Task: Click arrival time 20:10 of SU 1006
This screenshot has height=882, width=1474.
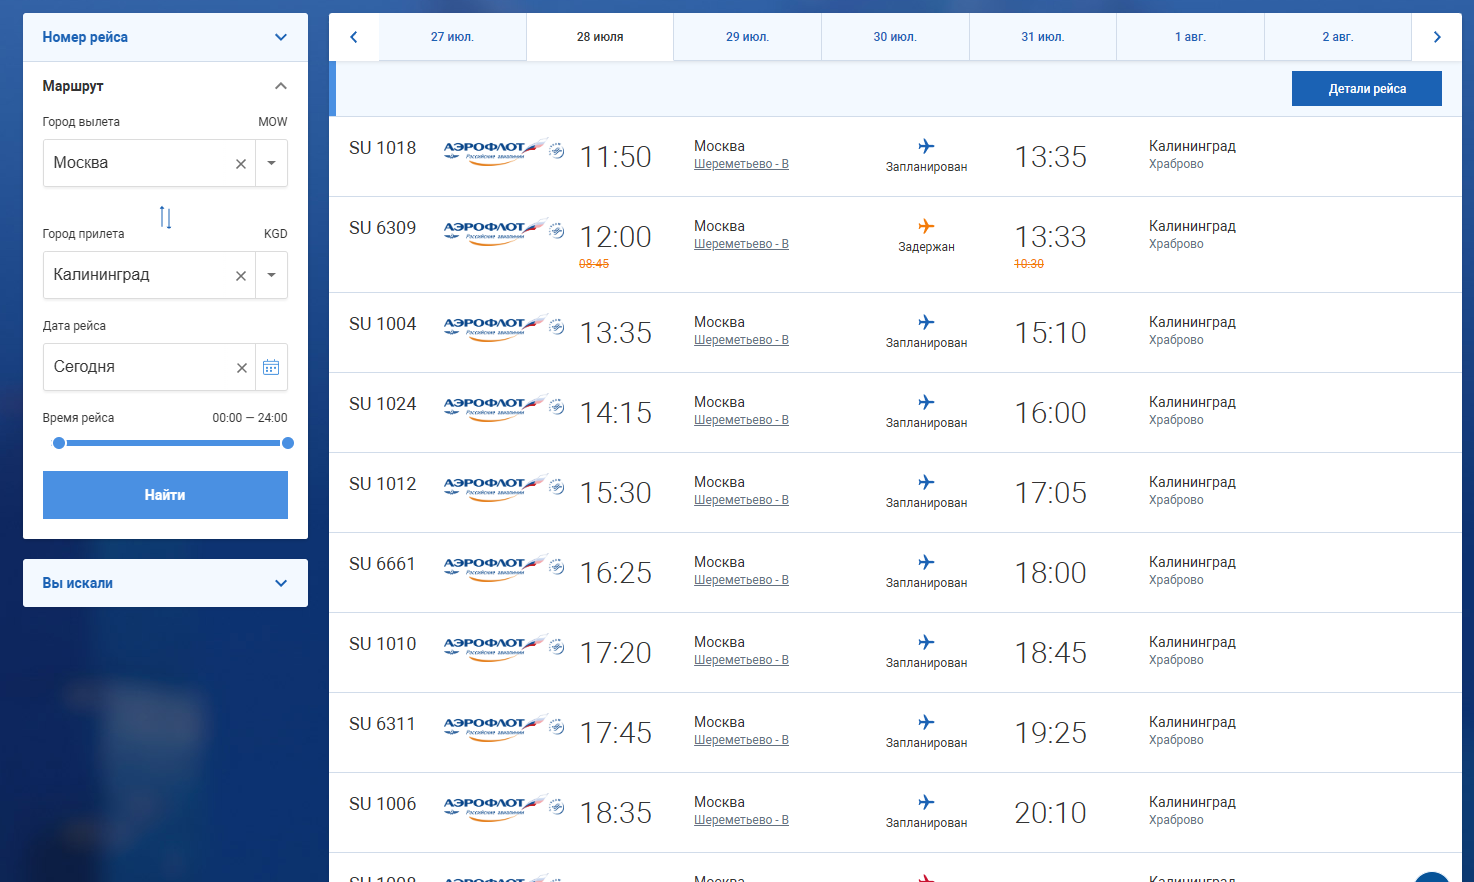Action: pos(1051,813)
